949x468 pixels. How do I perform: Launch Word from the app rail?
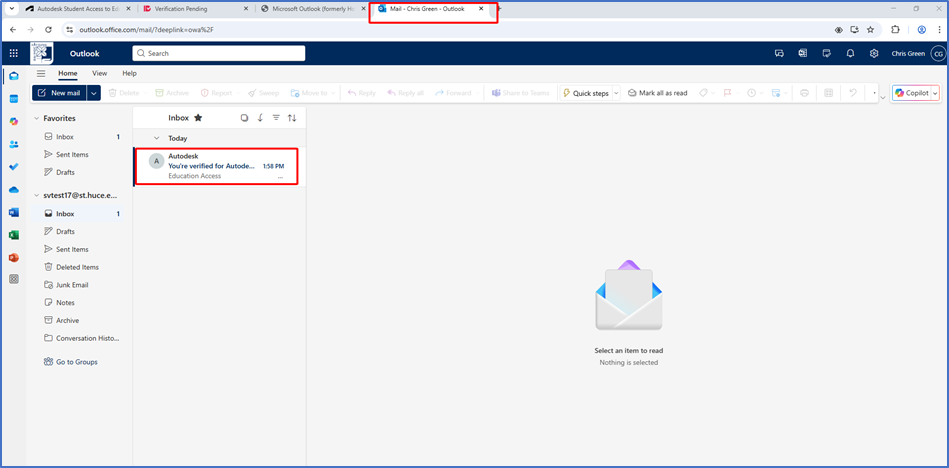[x=14, y=212]
